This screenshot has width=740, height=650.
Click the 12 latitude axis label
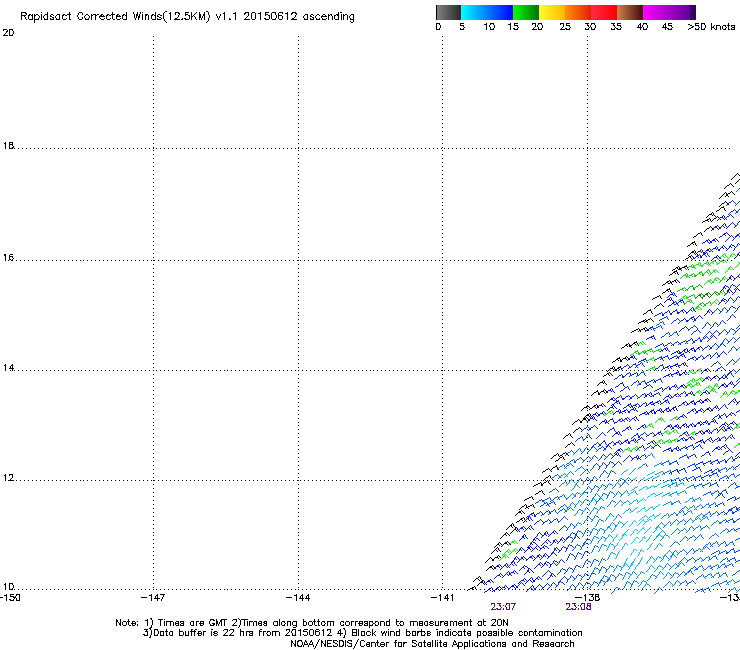8,478
